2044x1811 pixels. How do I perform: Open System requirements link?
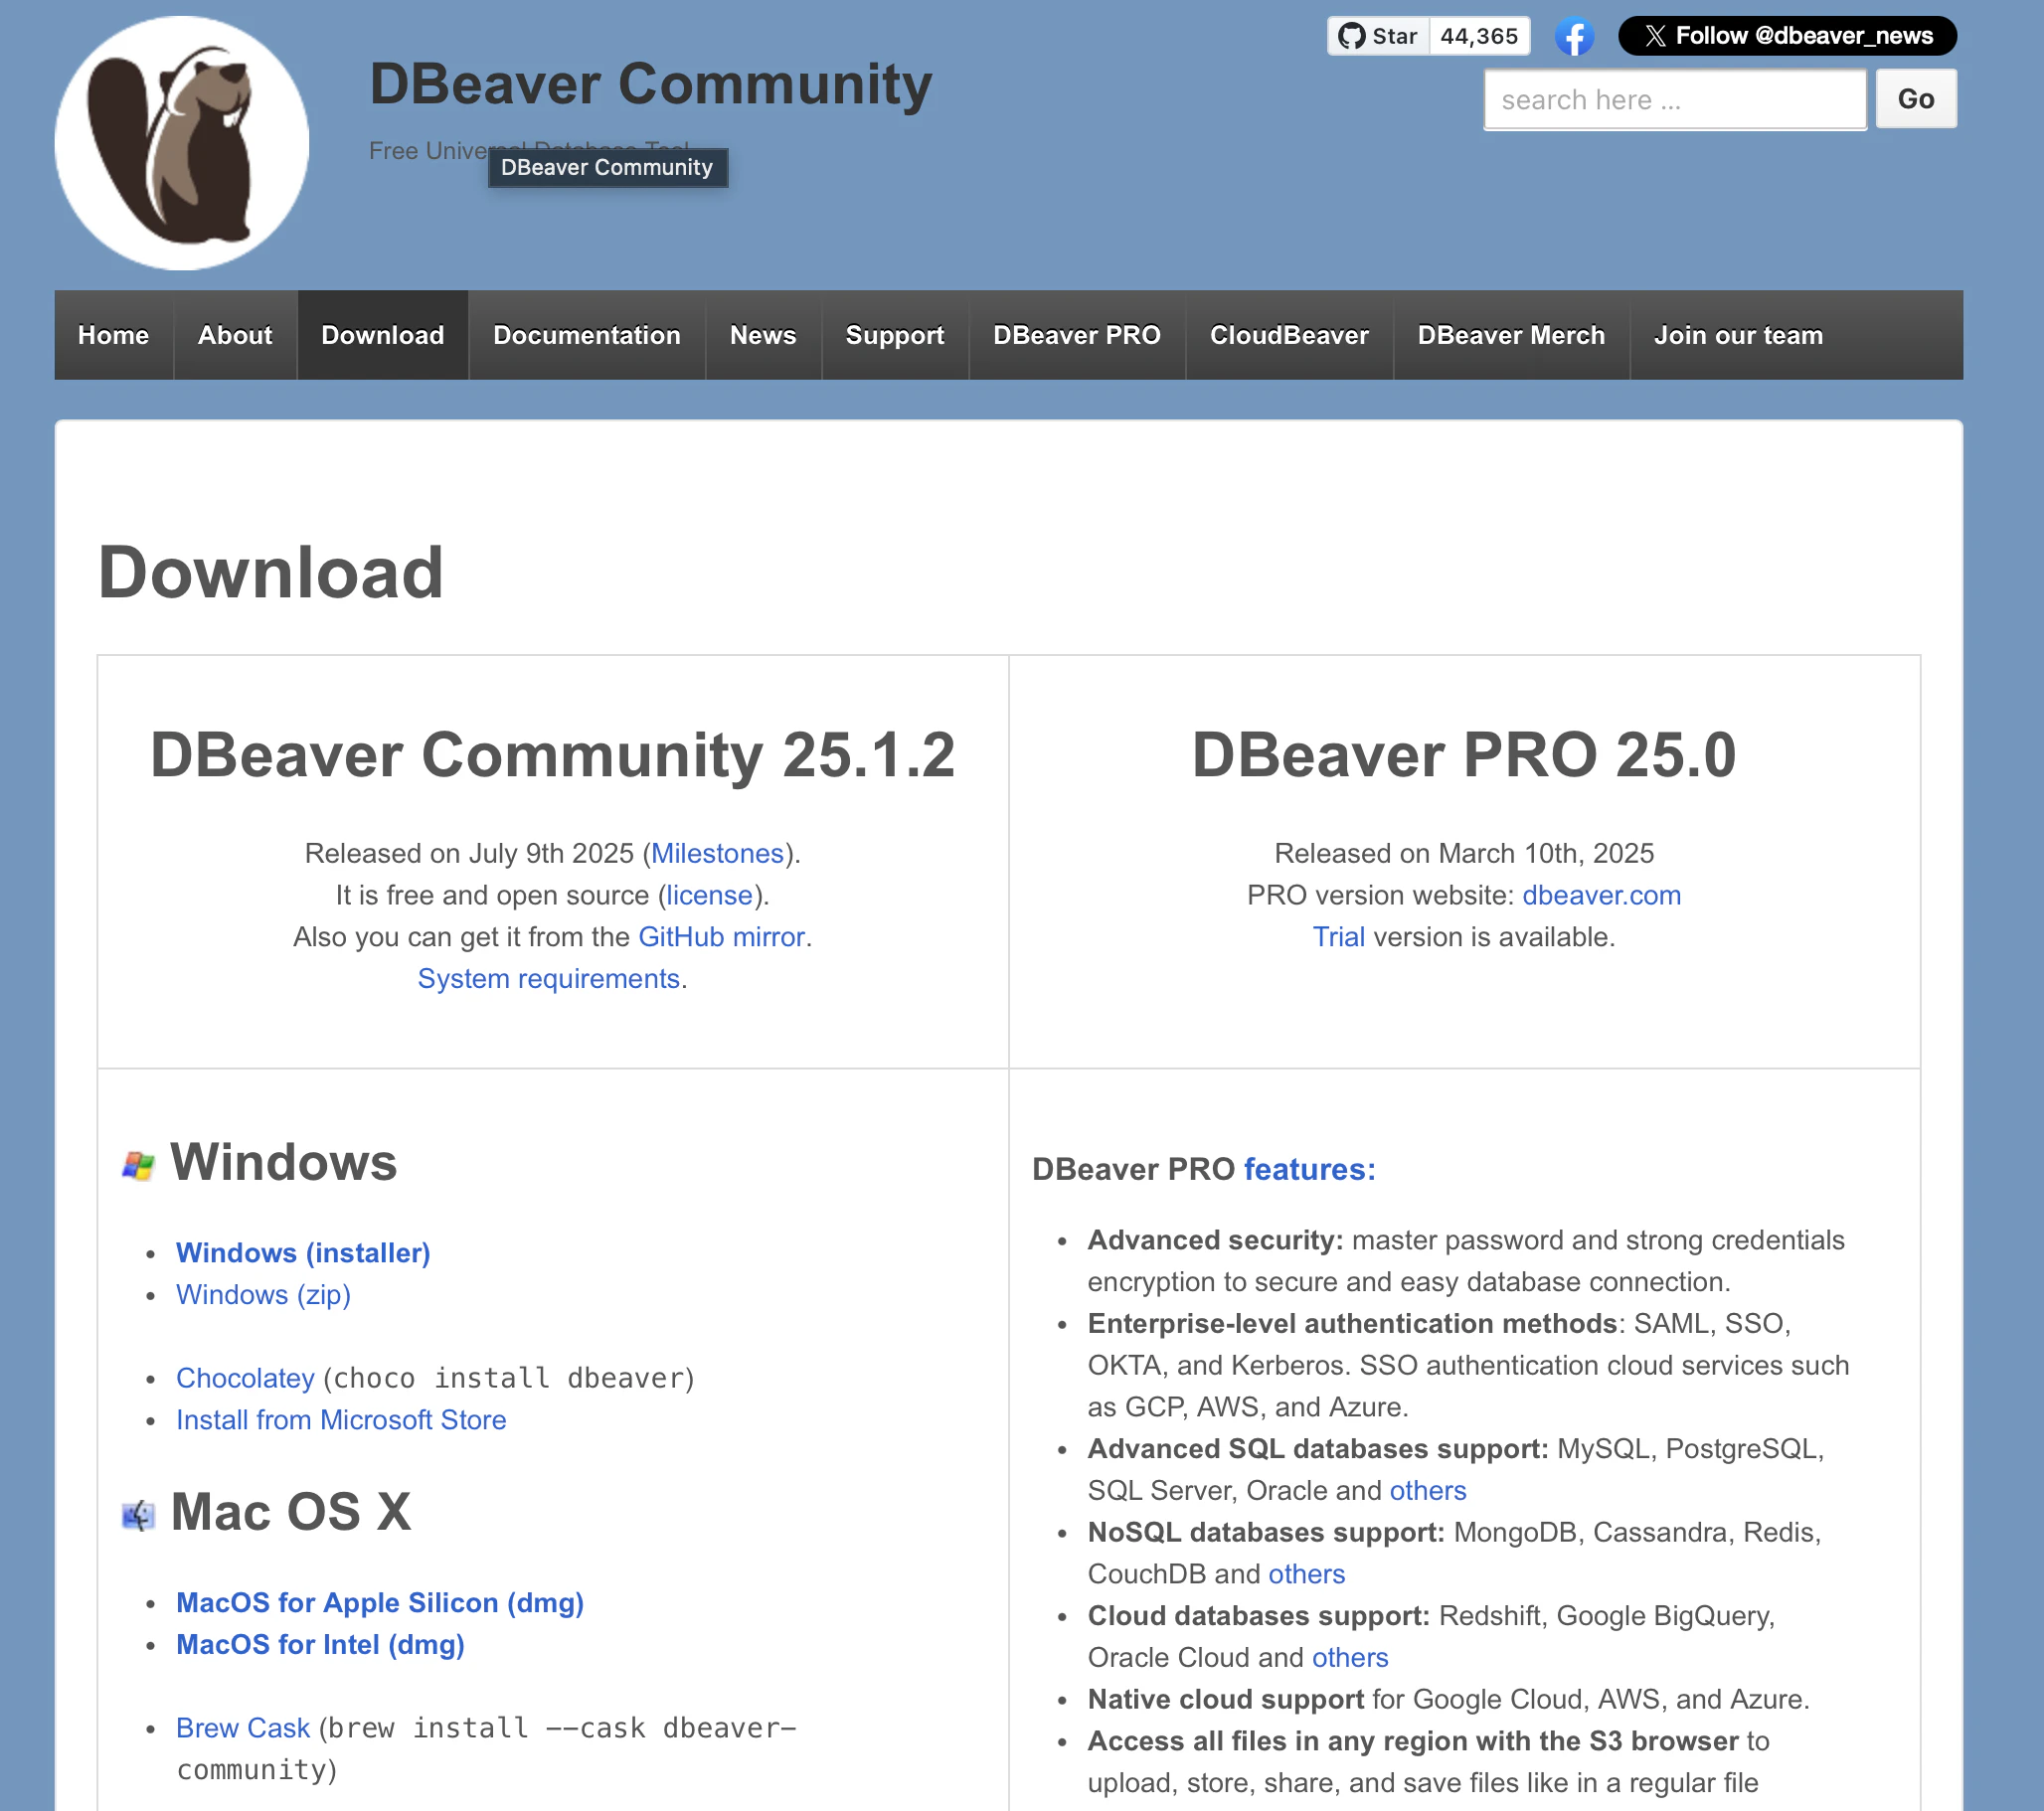pos(549,979)
